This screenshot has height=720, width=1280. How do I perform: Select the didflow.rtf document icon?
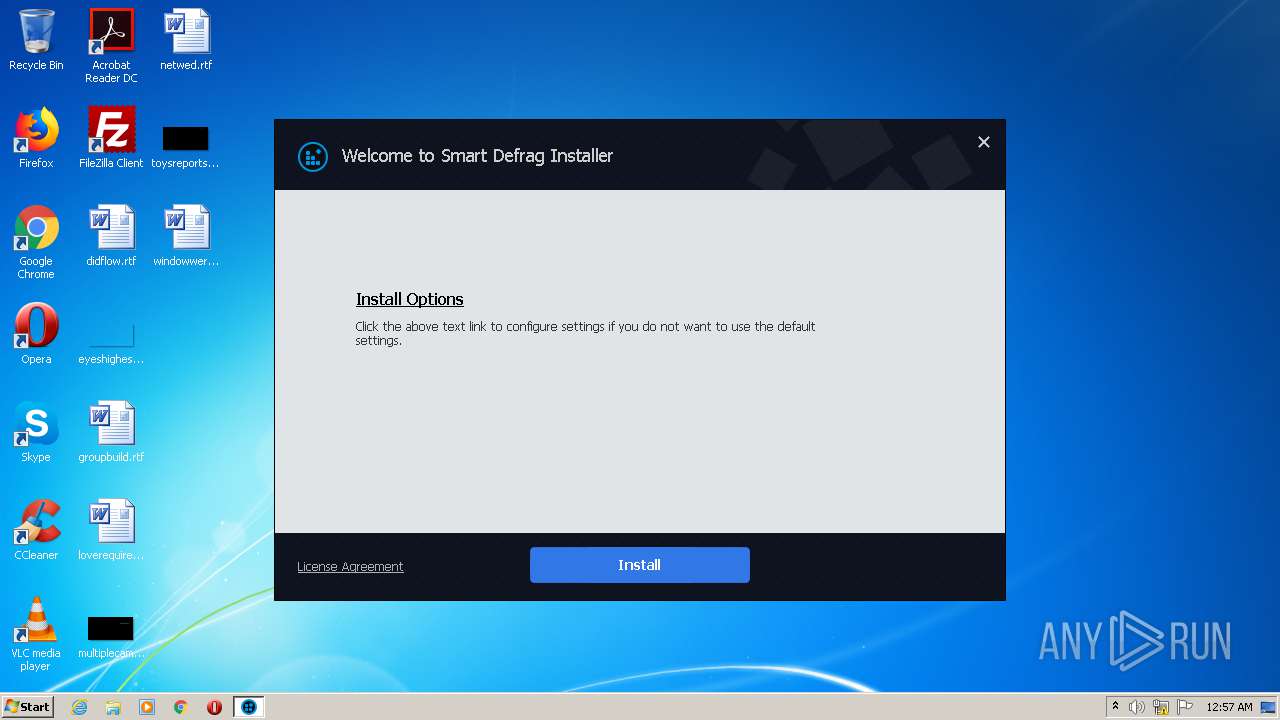[x=111, y=236]
